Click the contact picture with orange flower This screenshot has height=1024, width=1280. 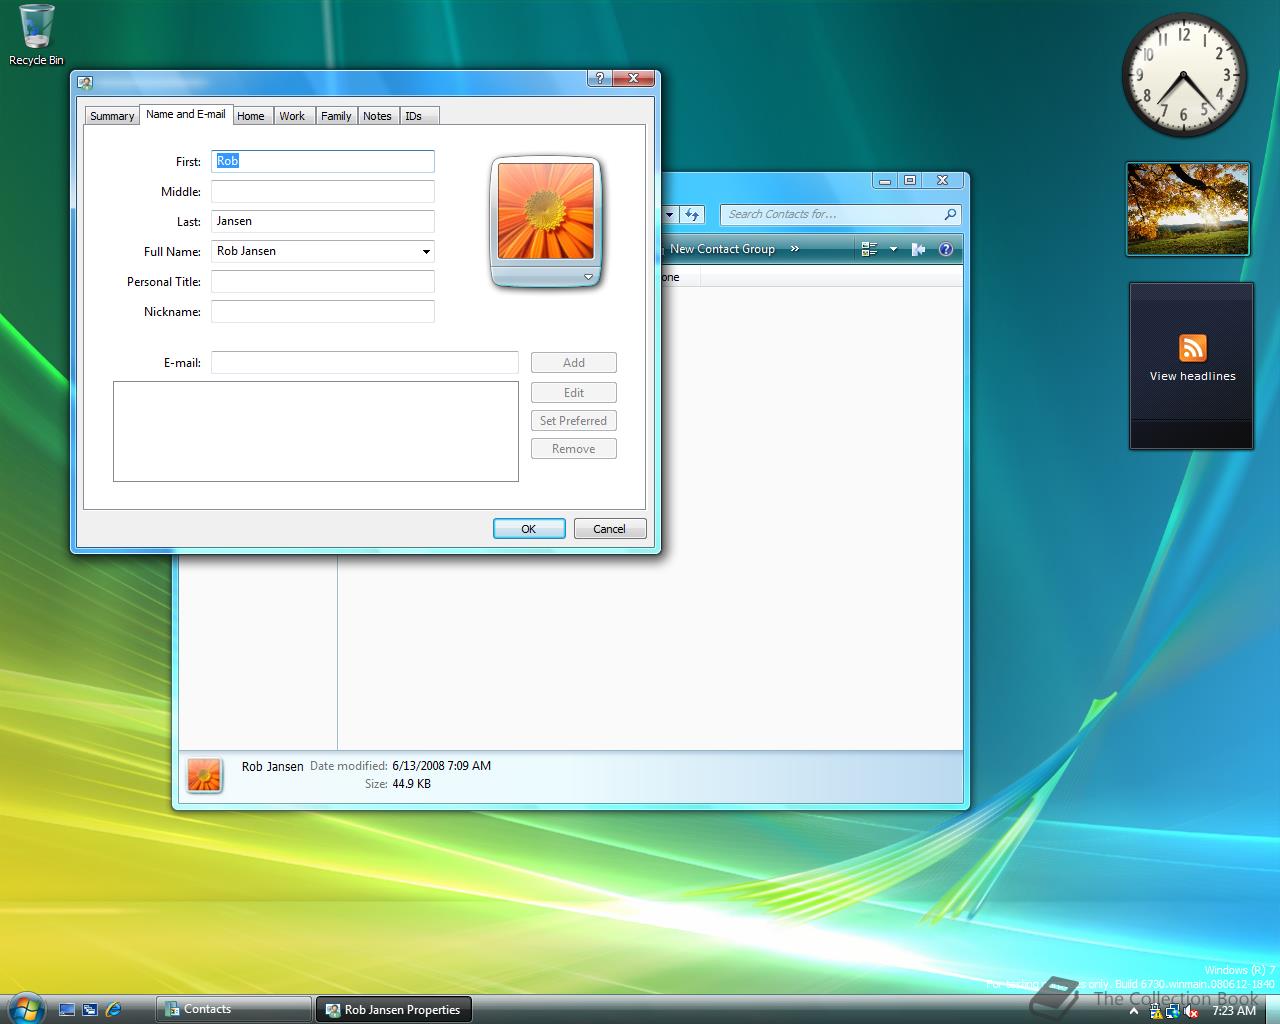(x=545, y=212)
